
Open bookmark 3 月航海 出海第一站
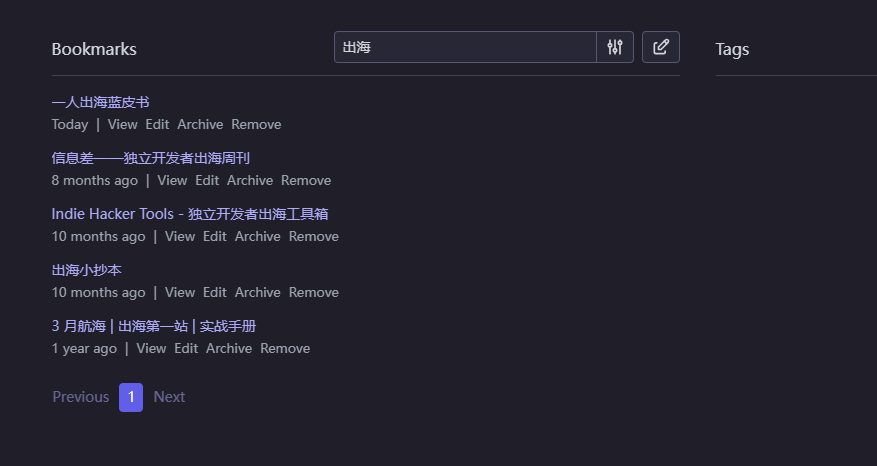pyautogui.click(x=154, y=326)
